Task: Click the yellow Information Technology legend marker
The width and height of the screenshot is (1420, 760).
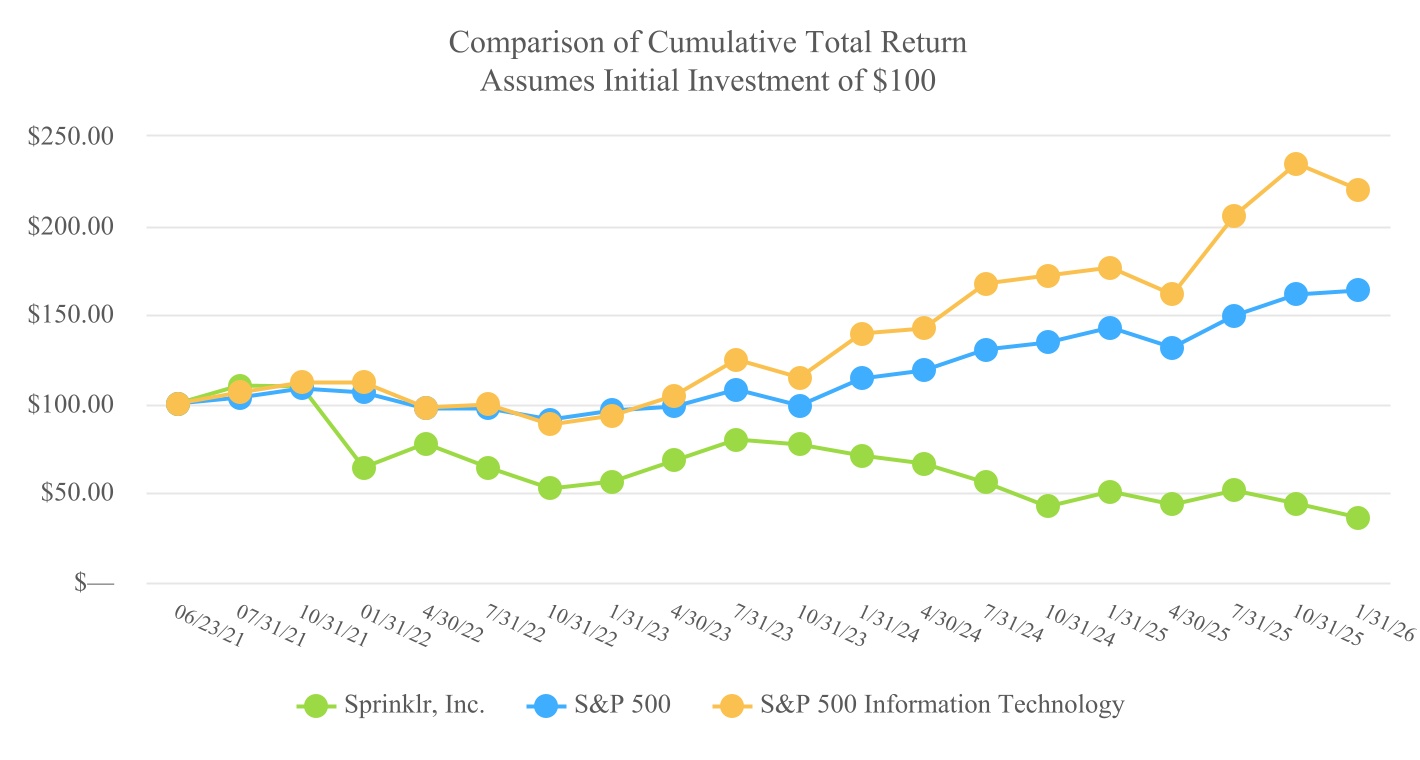Action: pos(732,706)
